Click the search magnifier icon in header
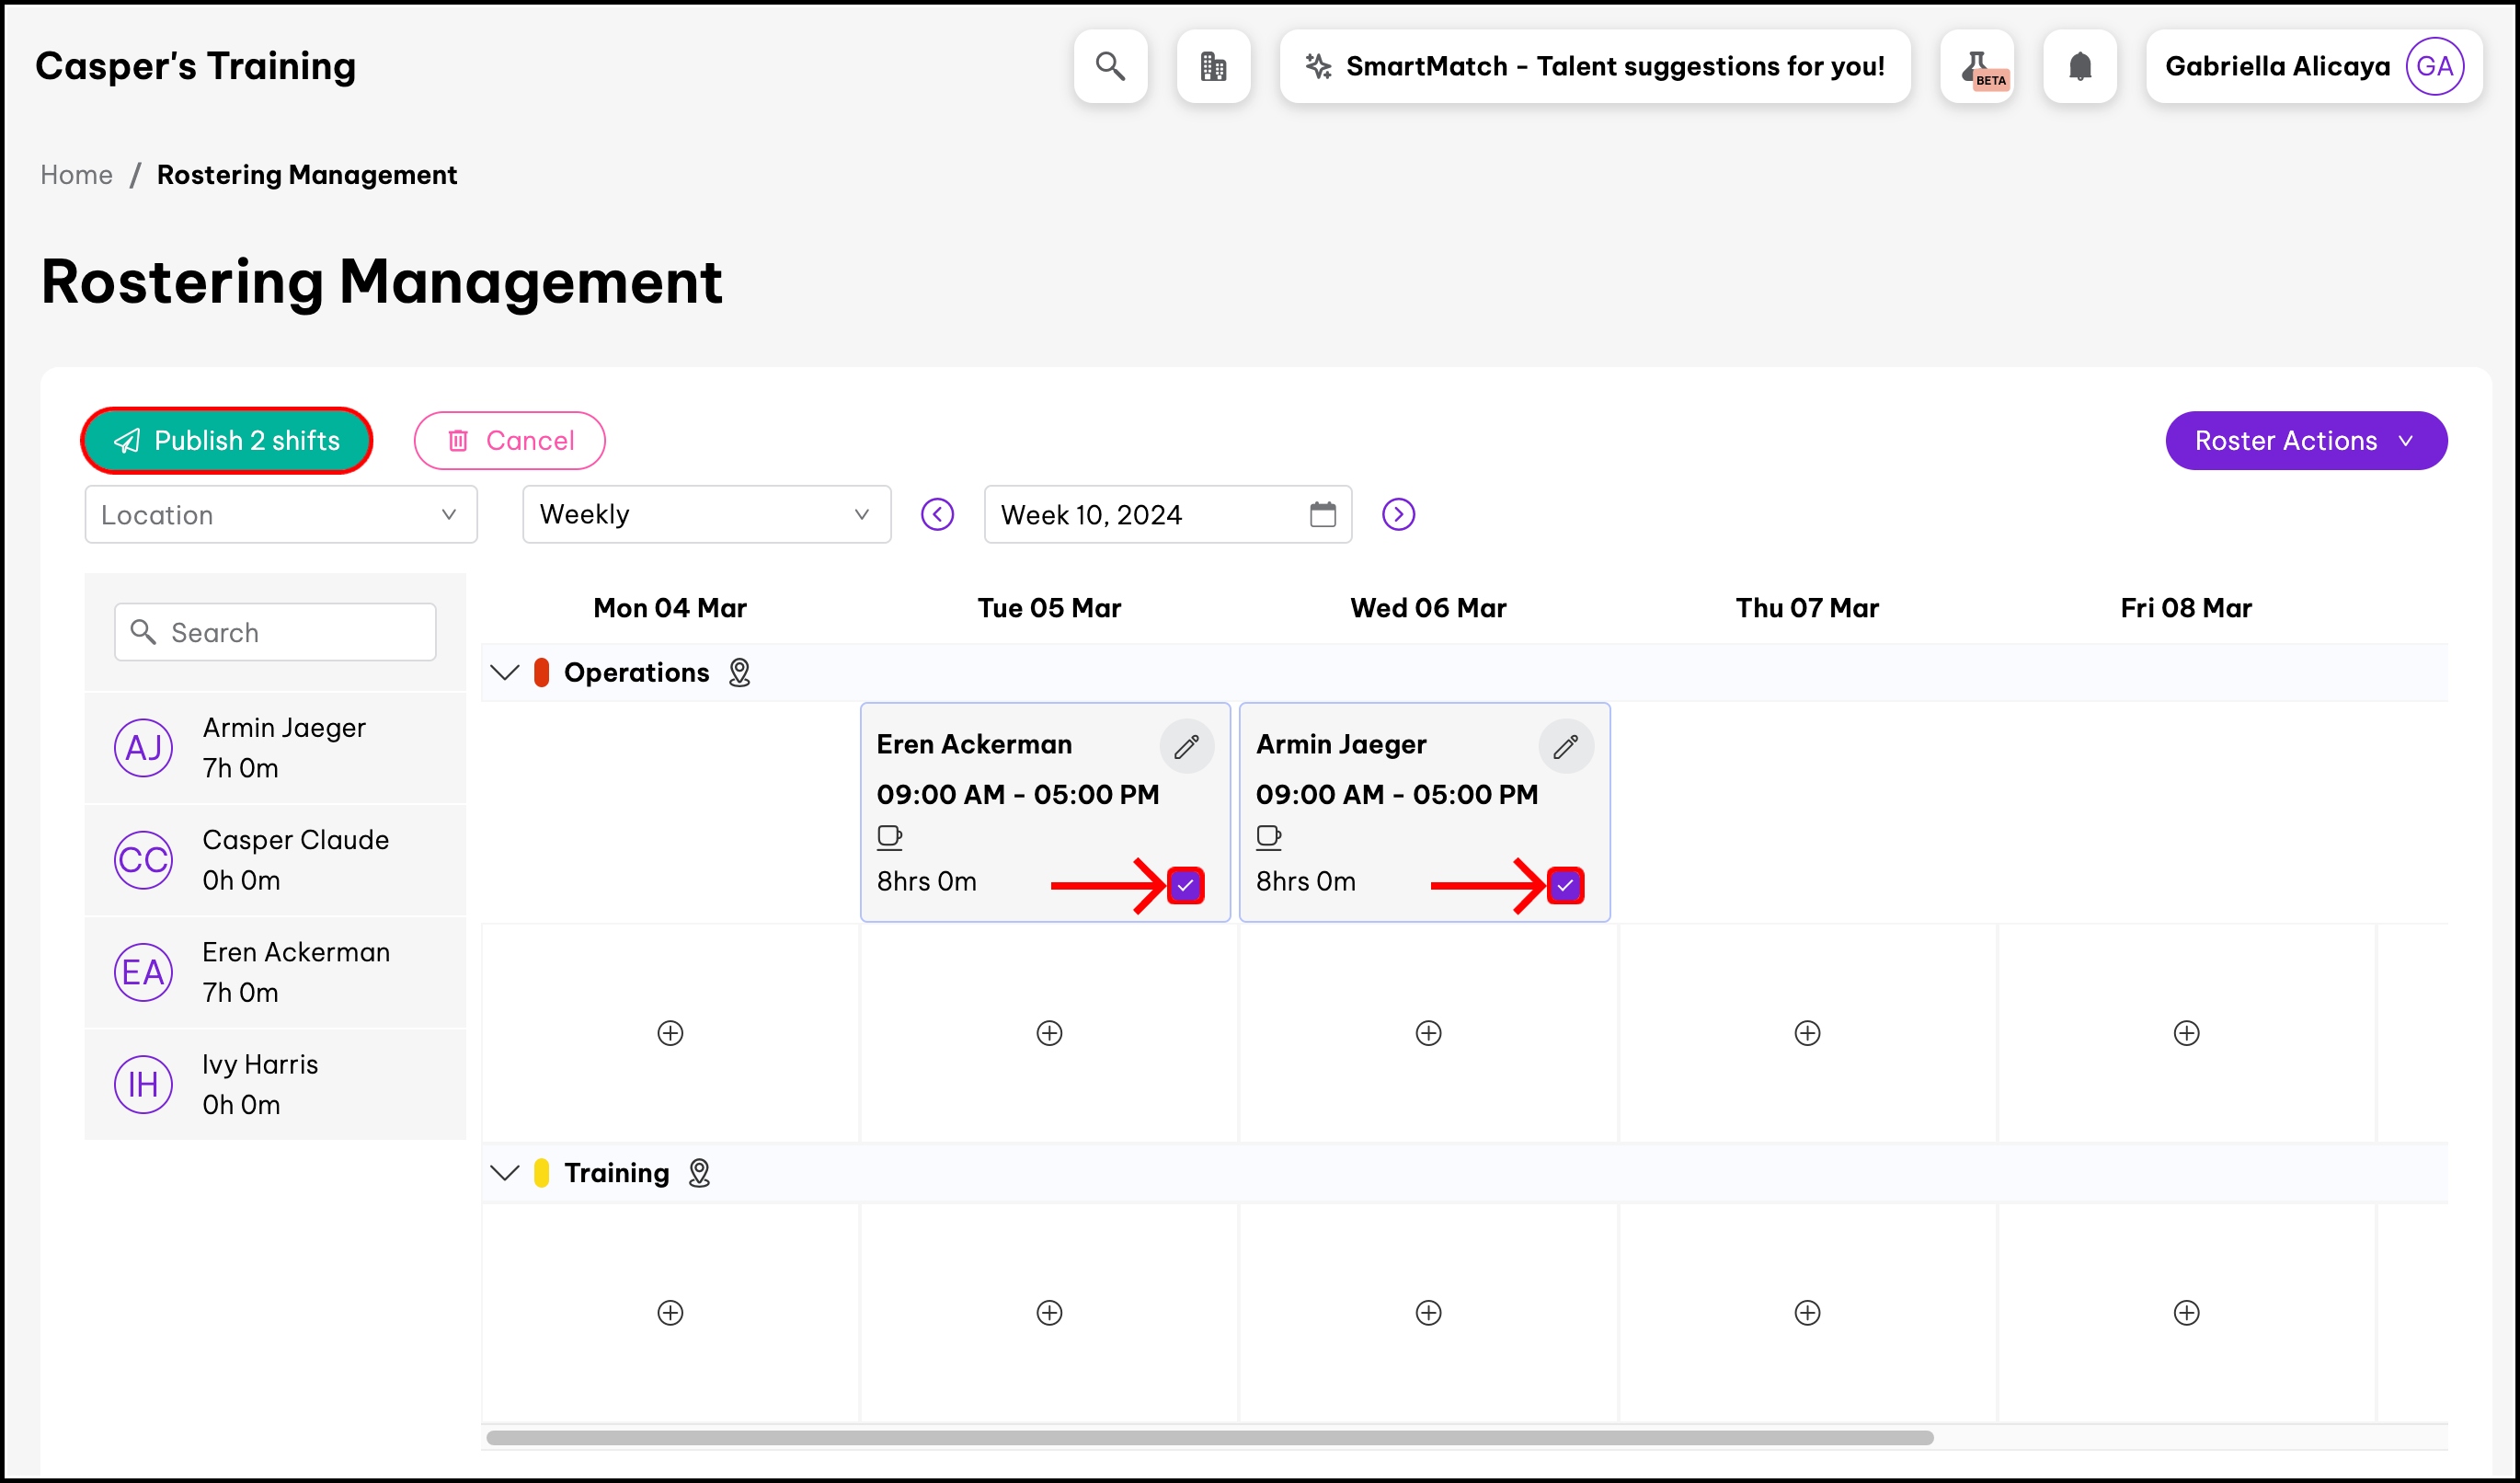This screenshot has height=1483, width=2520. [1110, 66]
